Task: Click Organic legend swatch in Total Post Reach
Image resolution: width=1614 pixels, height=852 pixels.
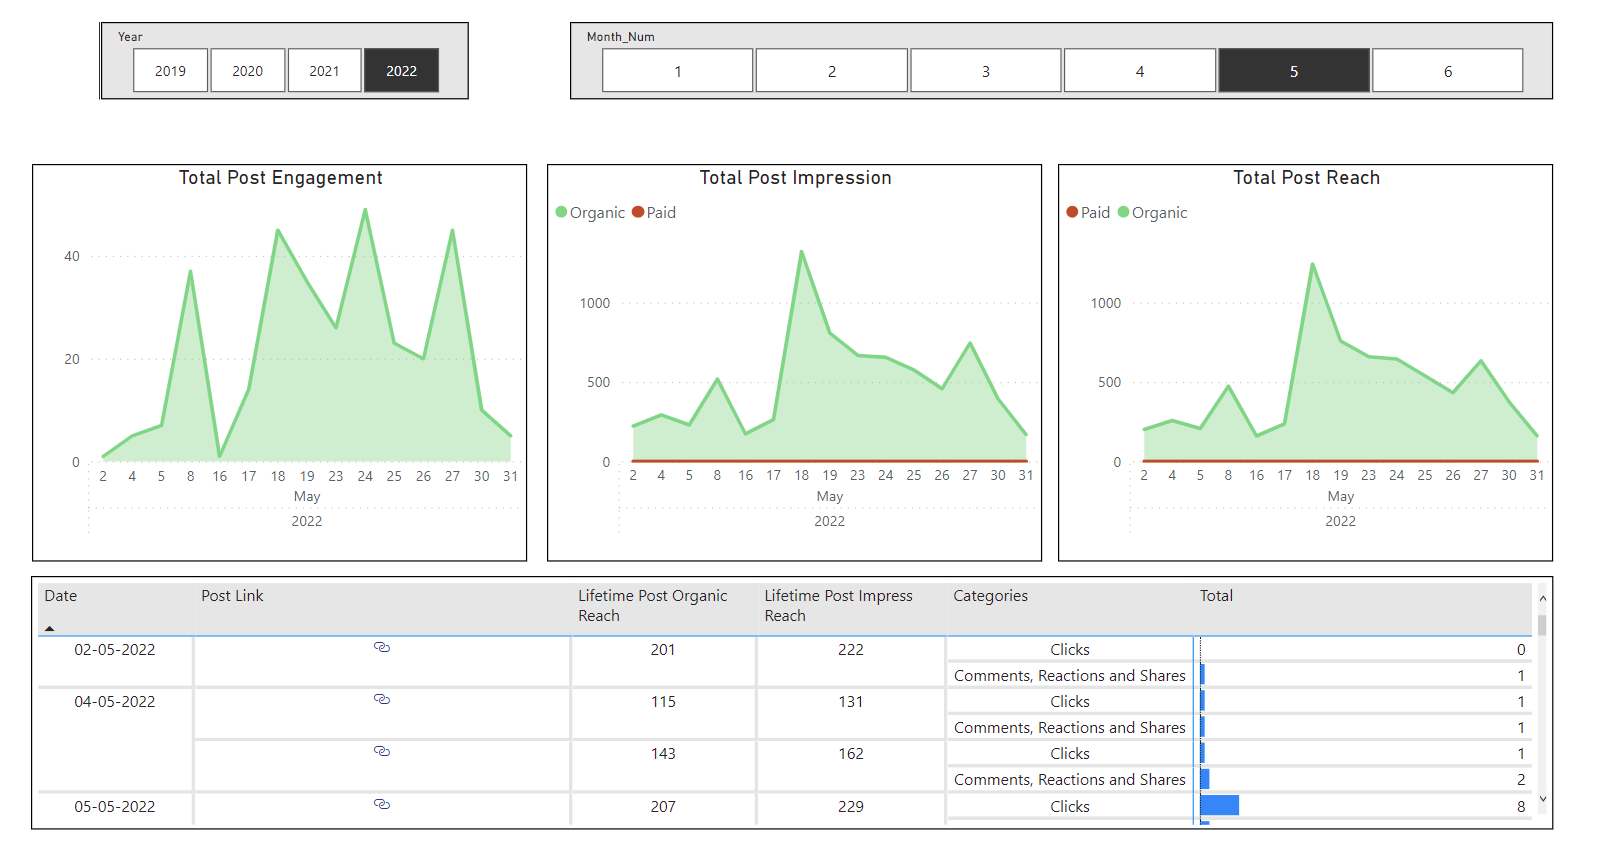Action: [1124, 212]
